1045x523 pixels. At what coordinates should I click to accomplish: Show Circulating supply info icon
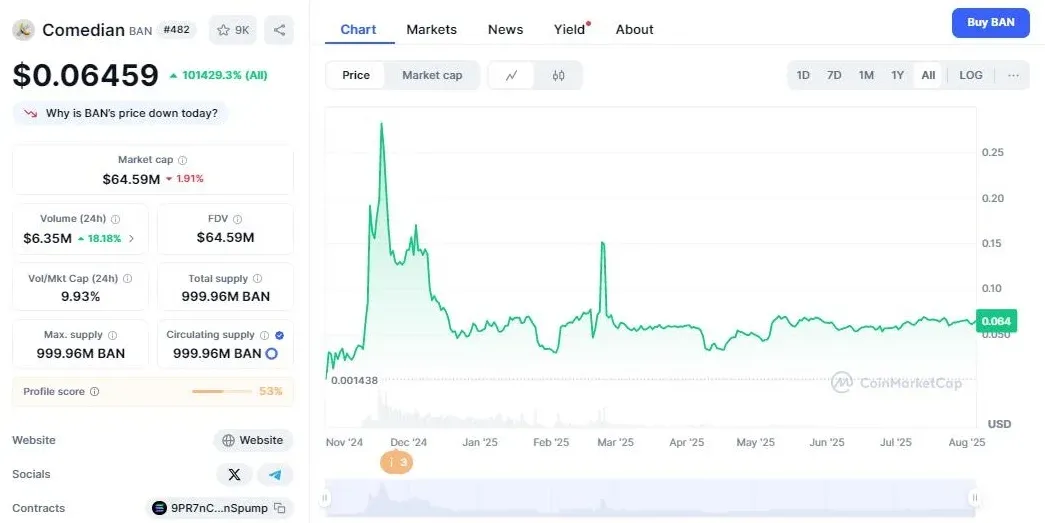point(265,335)
